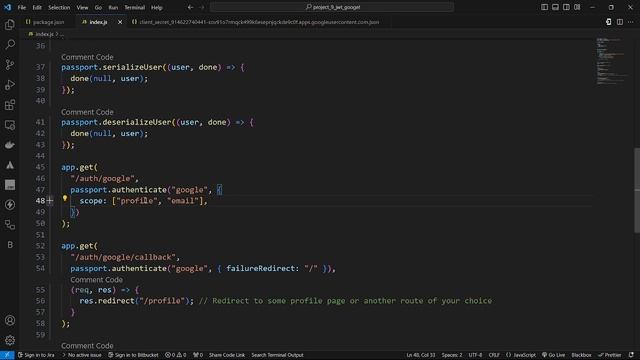Toggle the primary side bar layout icon
The height and width of the screenshot is (360, 640).
coord(544,7)
